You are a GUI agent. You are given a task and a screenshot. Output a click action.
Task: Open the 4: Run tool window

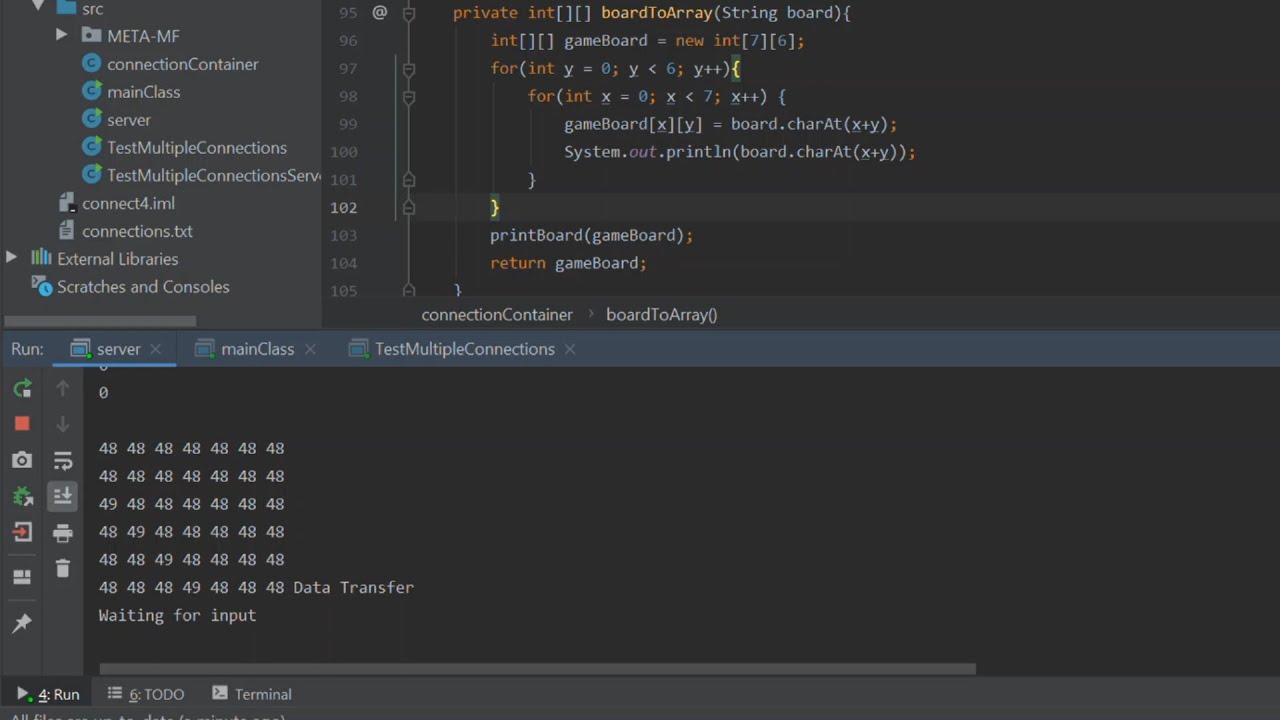coord(48,694)
